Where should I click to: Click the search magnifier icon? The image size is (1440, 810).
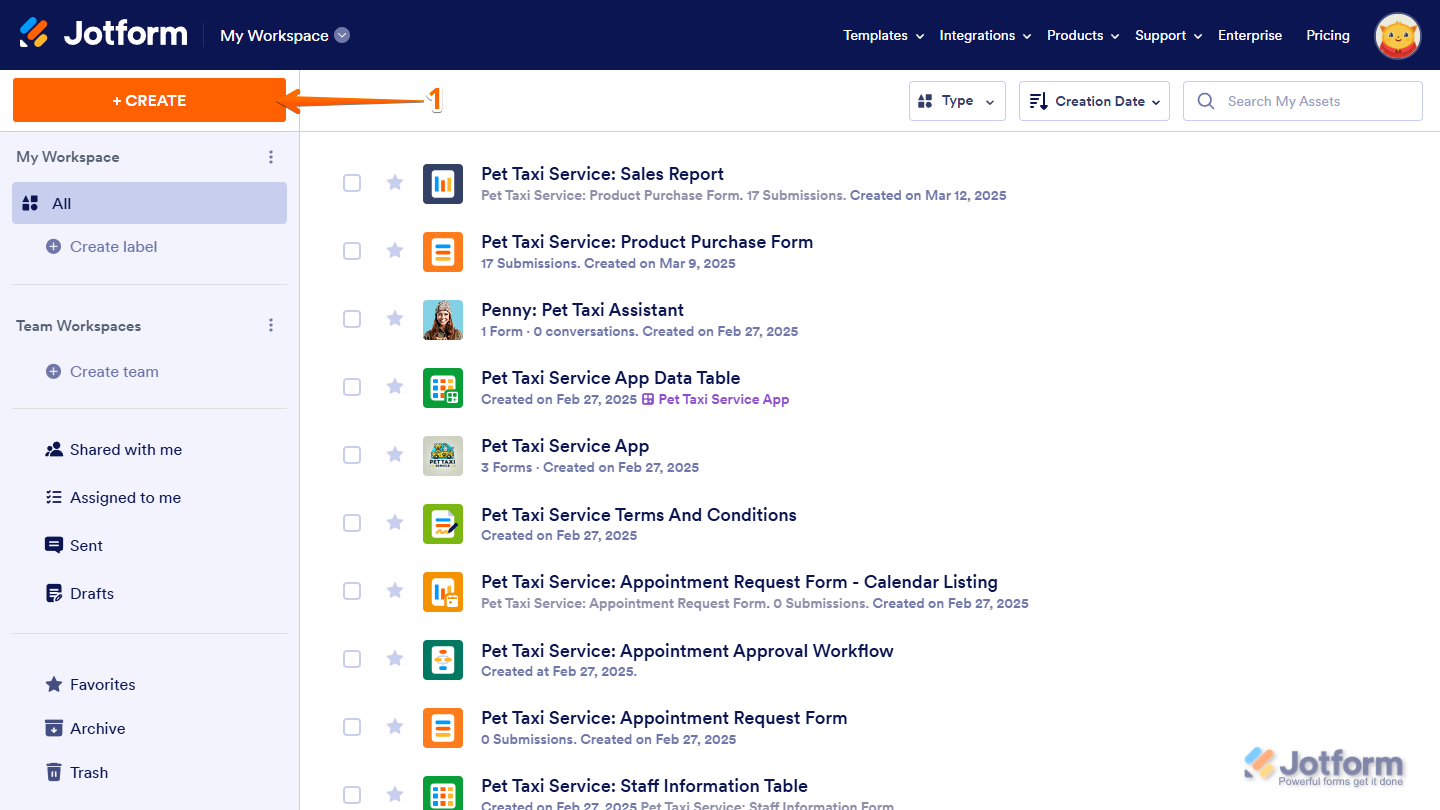[x=1206, y=101]
